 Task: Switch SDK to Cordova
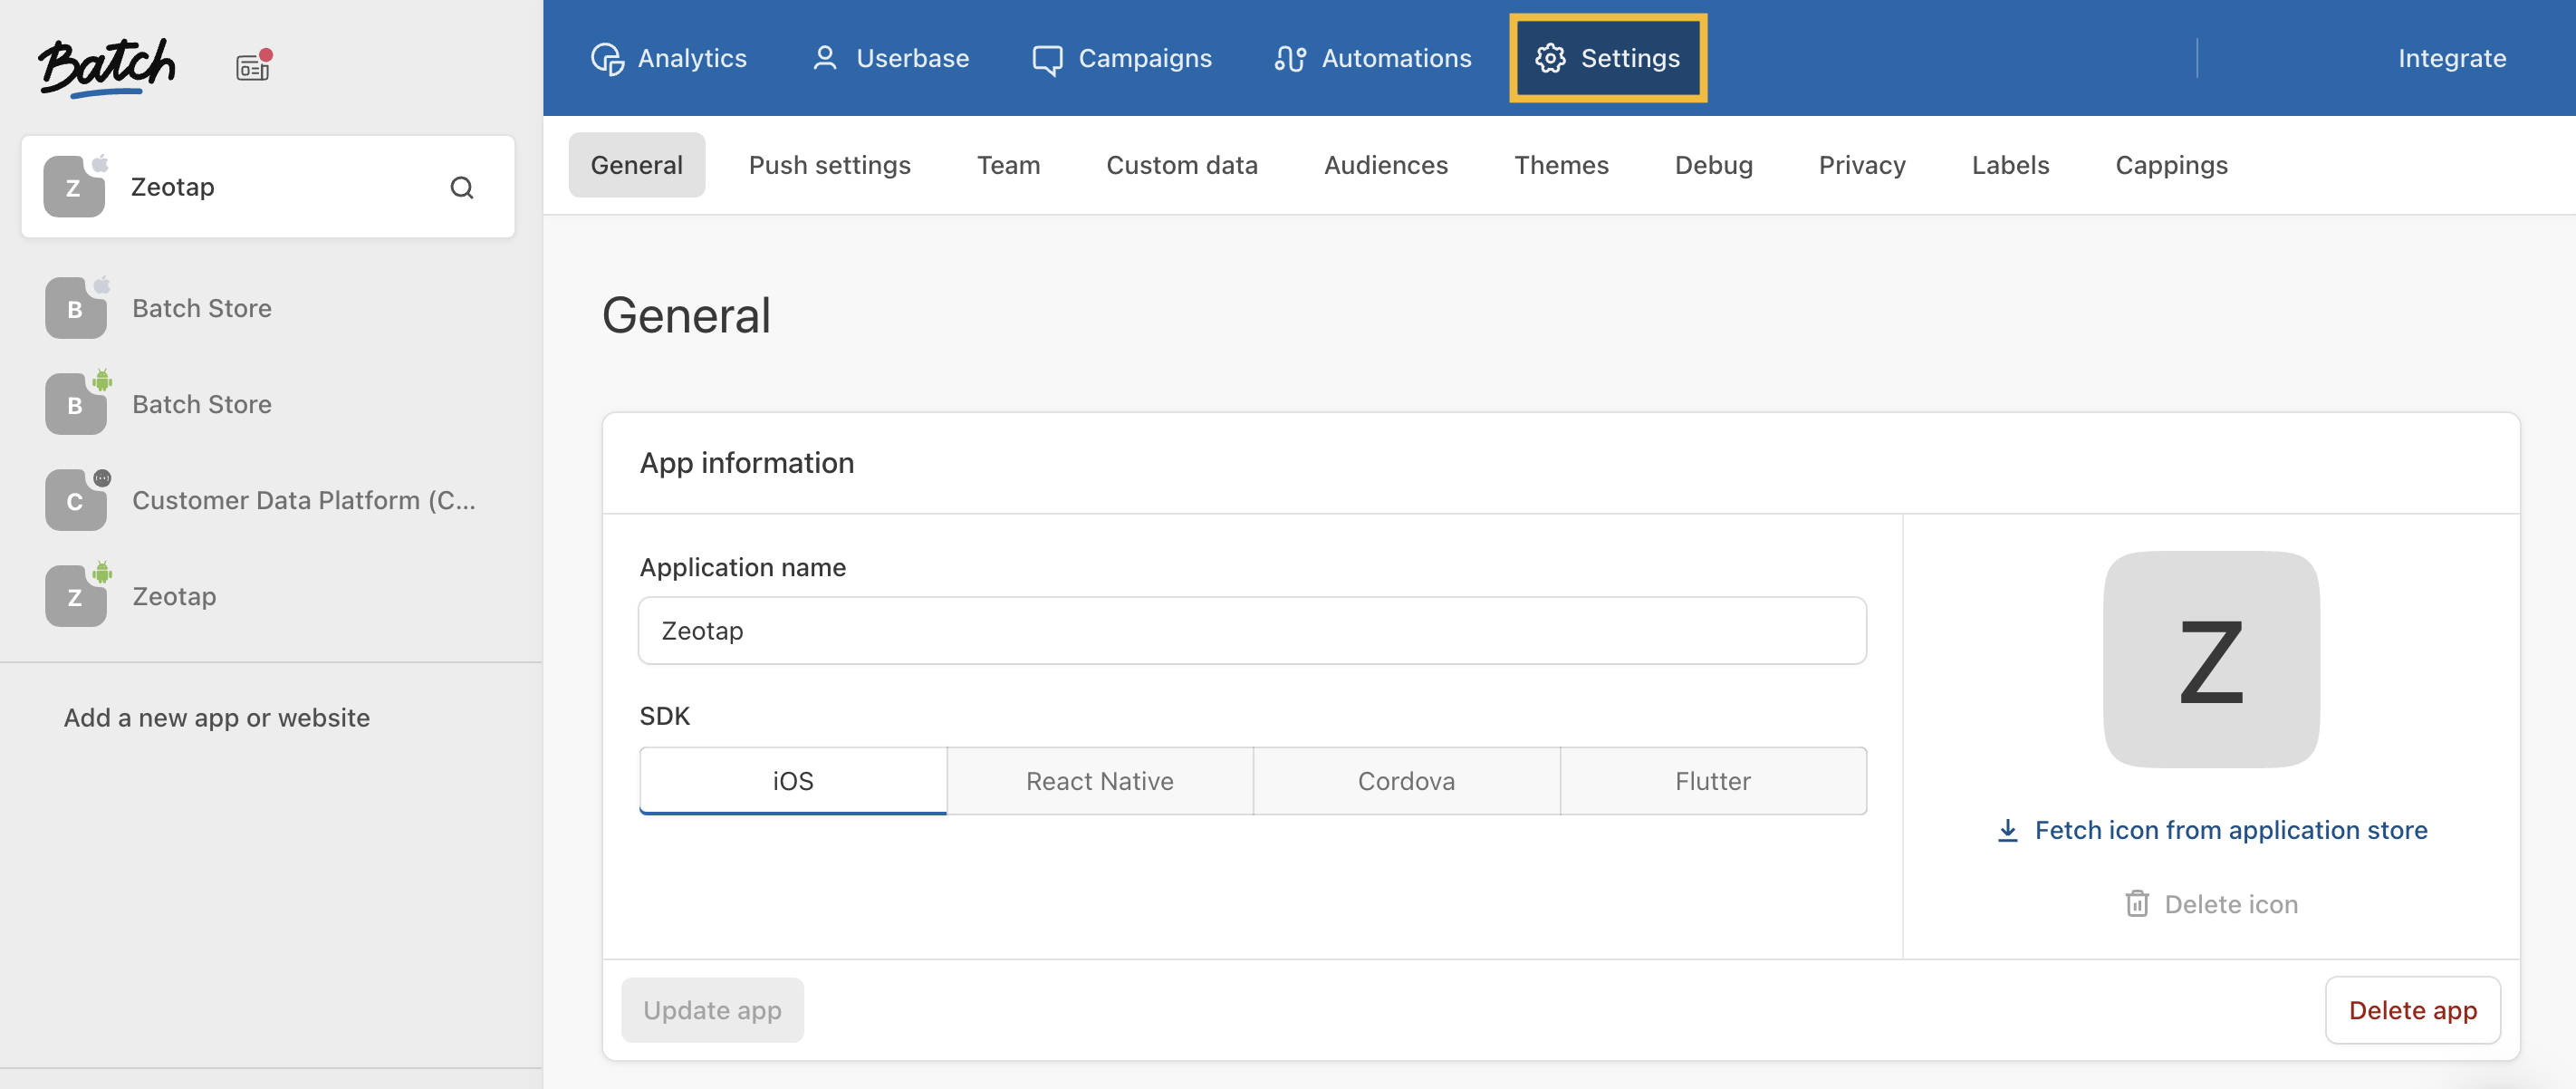coord(1405,781)
